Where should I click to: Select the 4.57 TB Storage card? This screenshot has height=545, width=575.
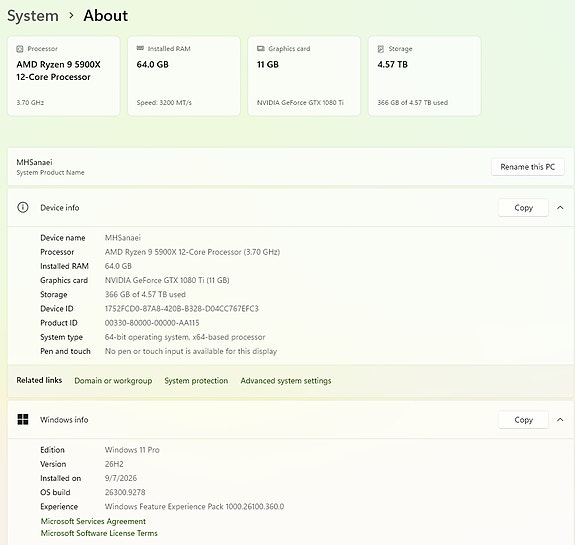pyautogui.click(x=424, y=76)
